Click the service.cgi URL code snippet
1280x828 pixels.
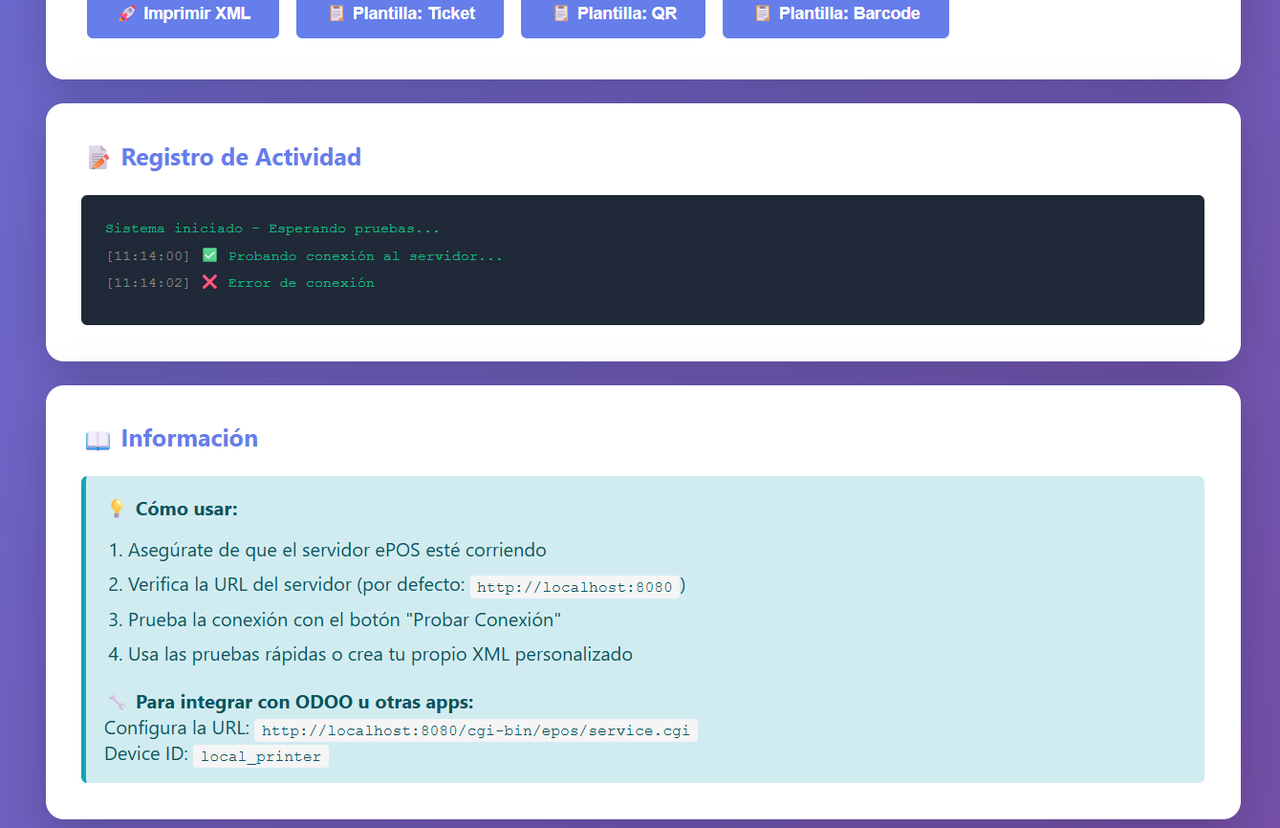point(476,731)
